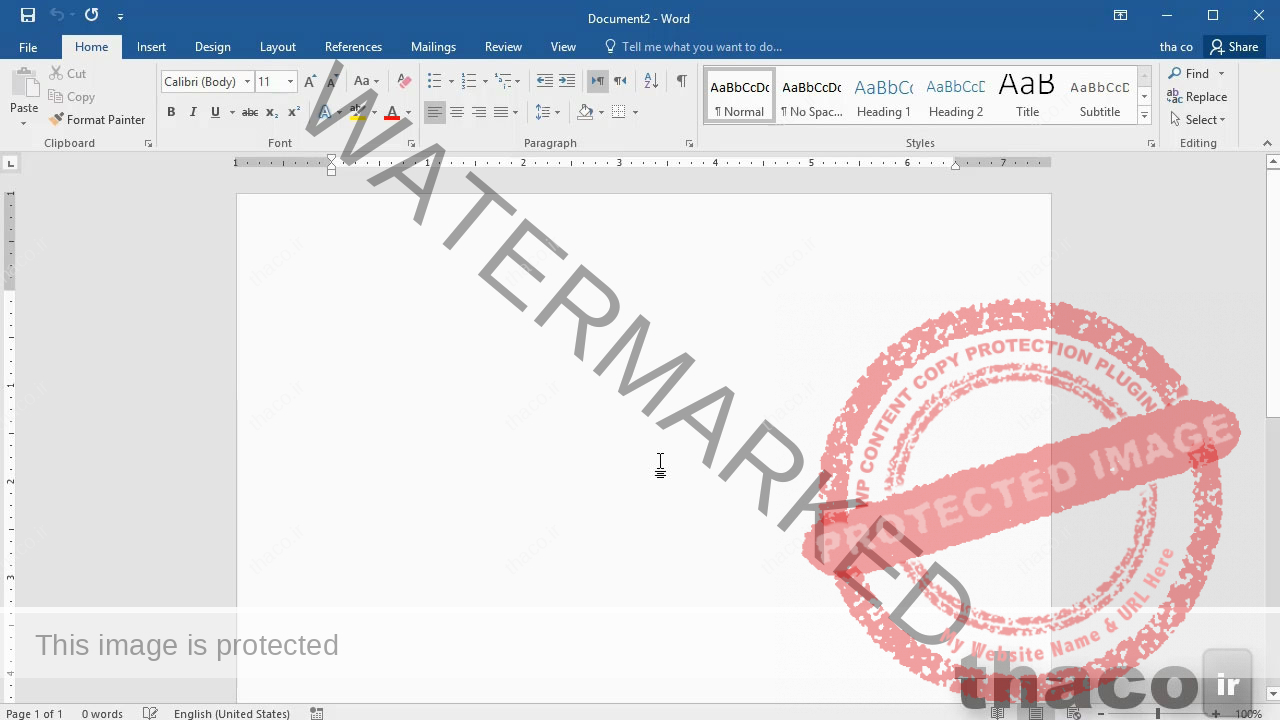The width and height of the screenshot is (1280, 720).
Task: Open Font dialog launcher
Action: 411,144
